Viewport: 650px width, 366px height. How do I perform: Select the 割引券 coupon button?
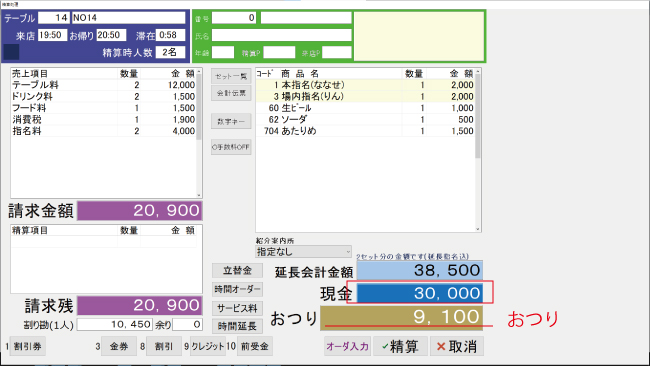click(x=27, y=347)
